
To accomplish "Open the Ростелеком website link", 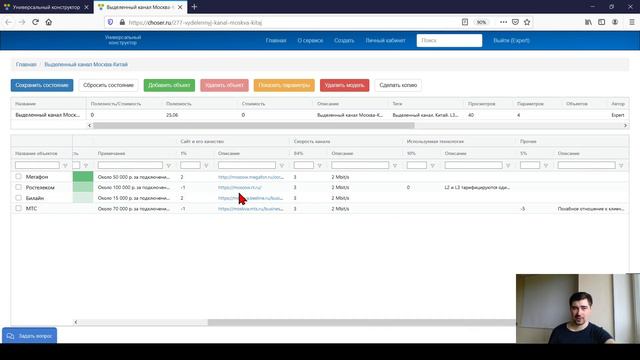I will [x=240, y=187].
